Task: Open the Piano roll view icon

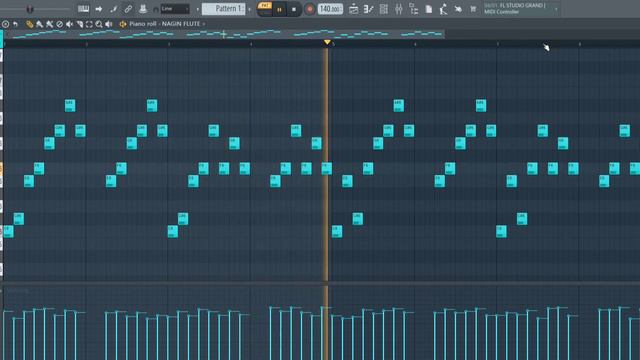Action: coord(368,9)
